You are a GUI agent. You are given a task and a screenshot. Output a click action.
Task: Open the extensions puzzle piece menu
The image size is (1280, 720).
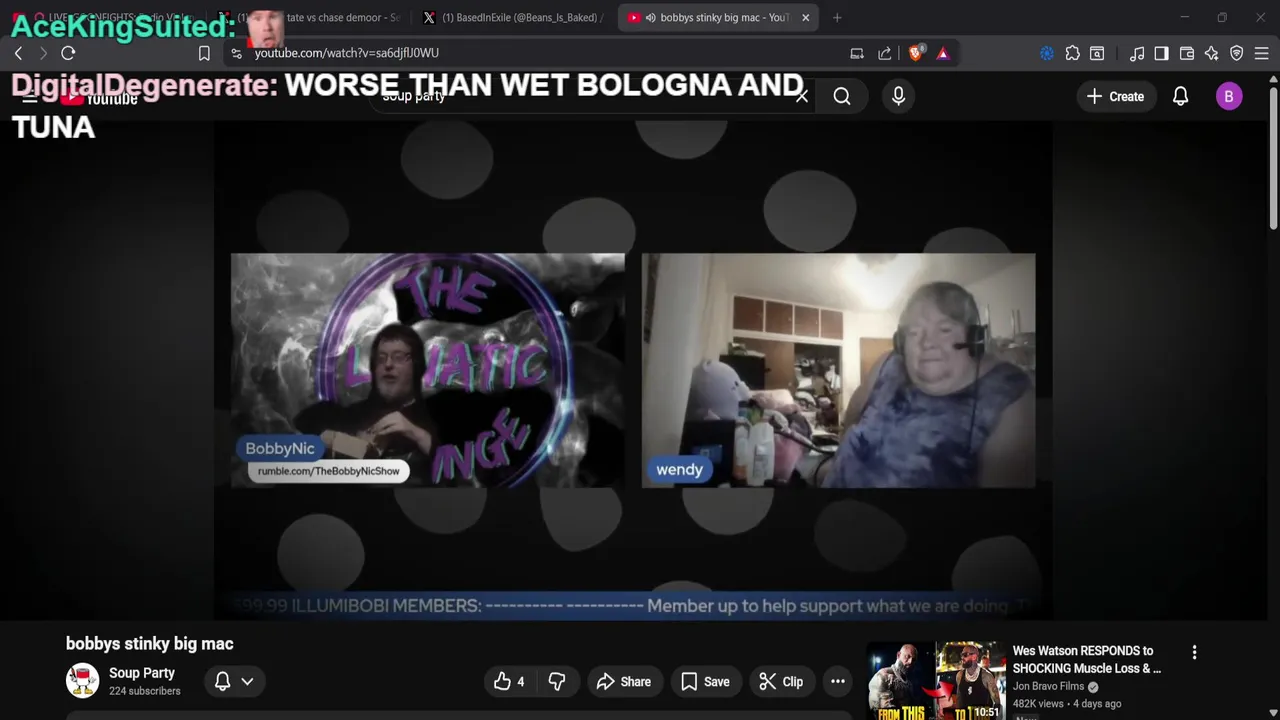(x=1072, y=53)
